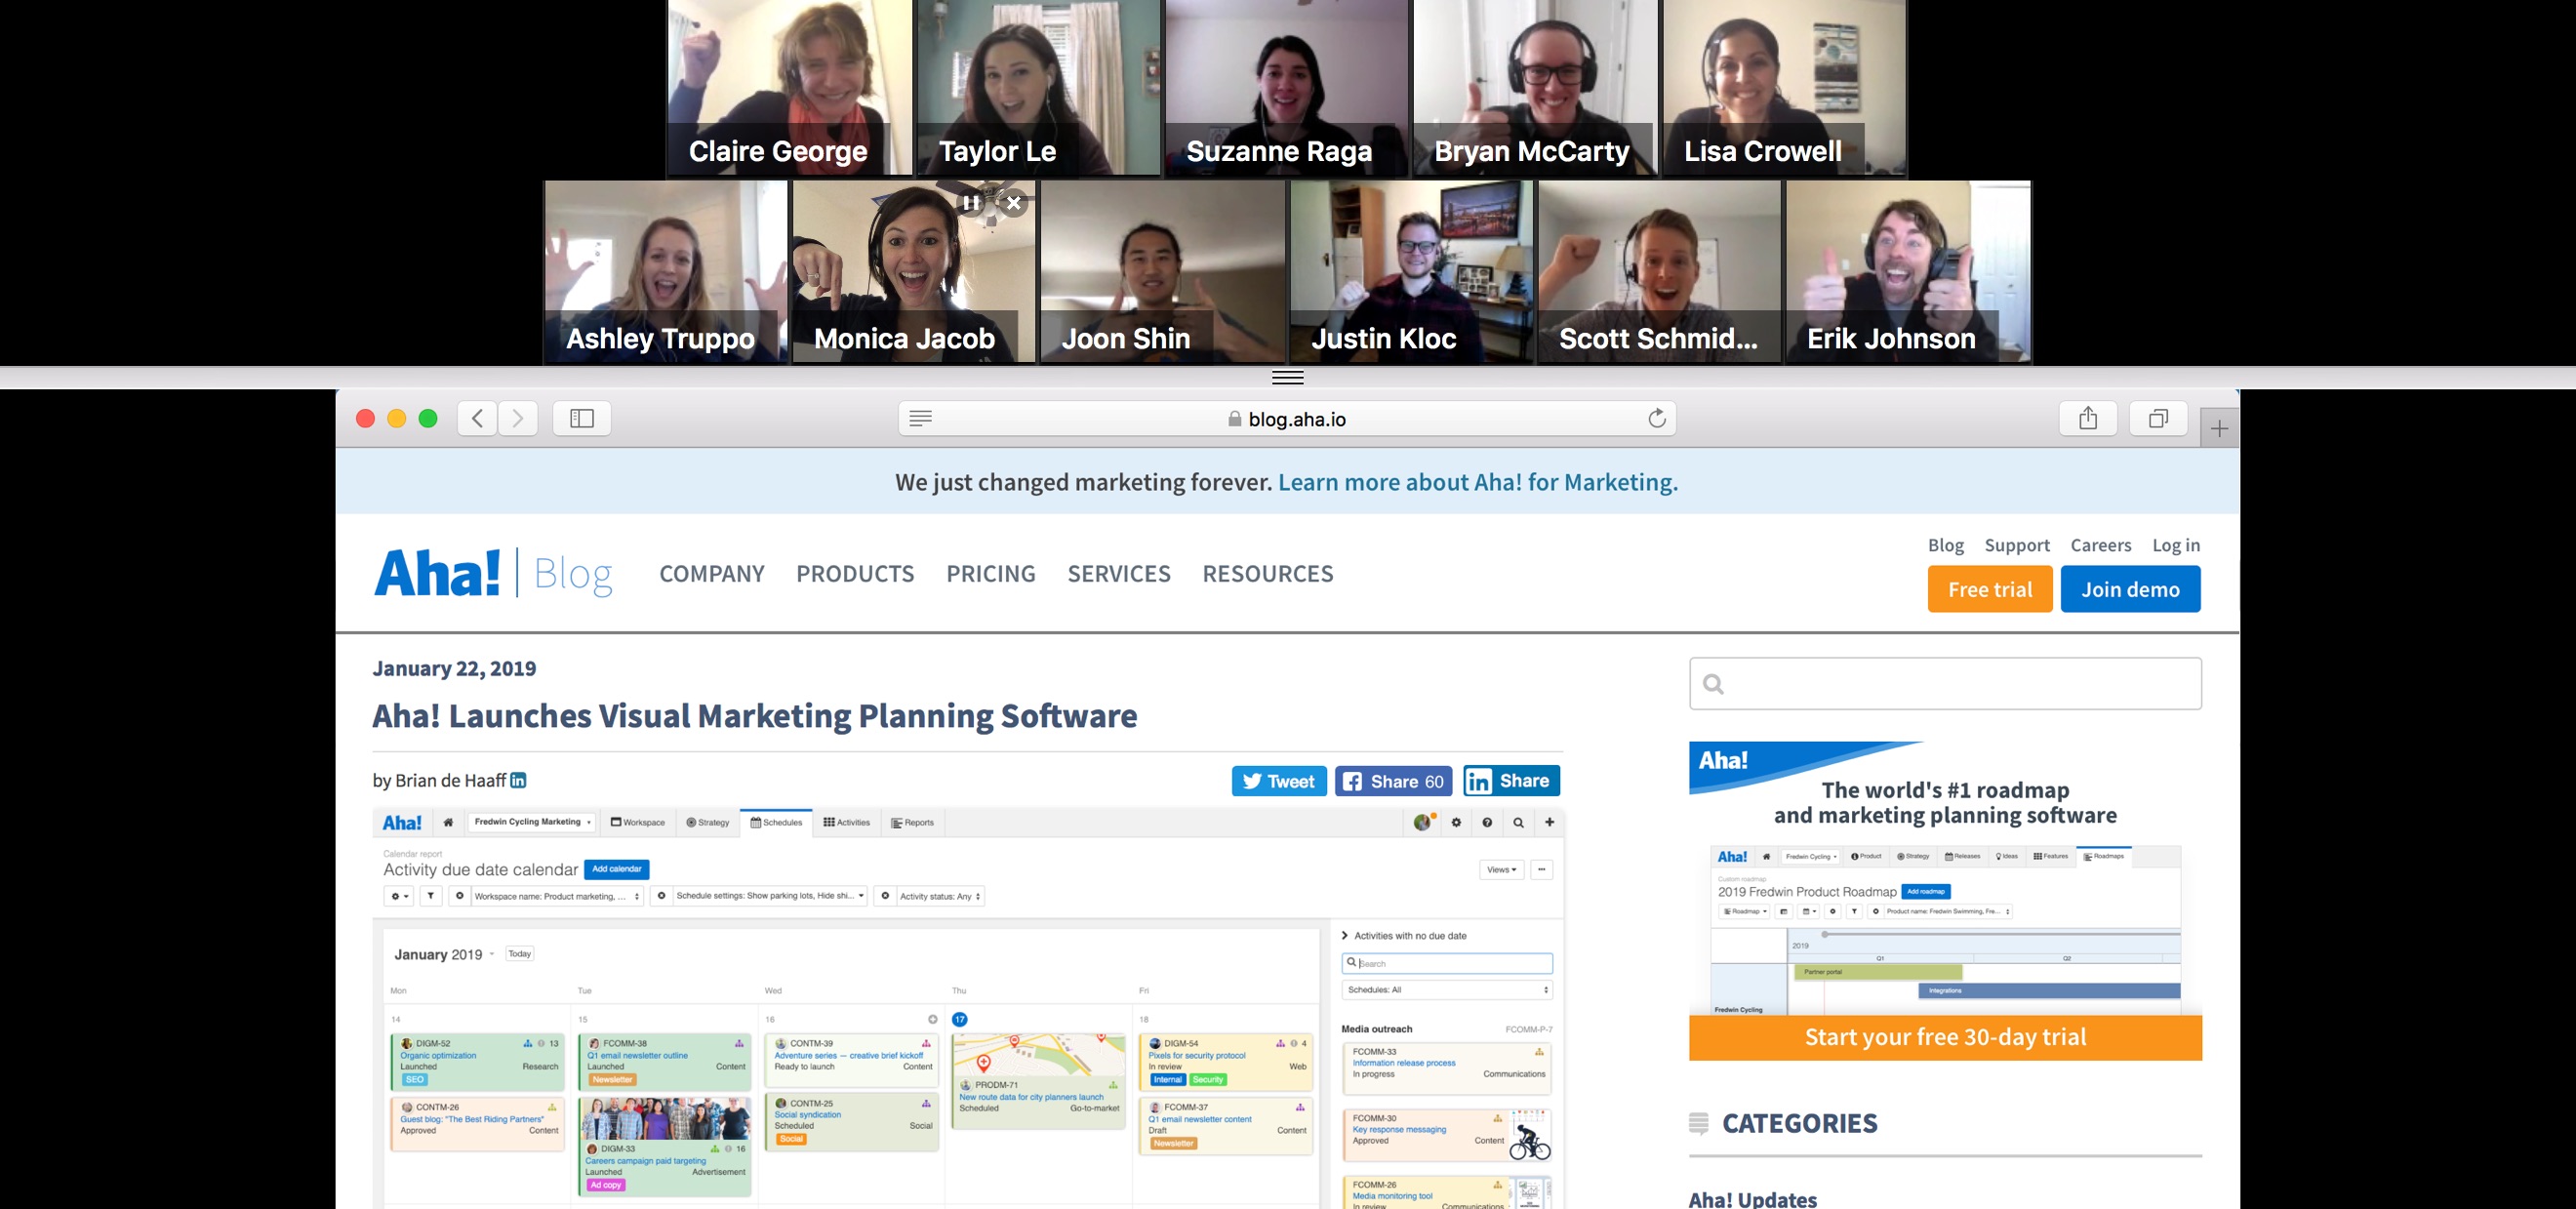Screen dimensions: 2576x1209
Task: Toggle Safari Reader view icon
Action: (921, 418)
